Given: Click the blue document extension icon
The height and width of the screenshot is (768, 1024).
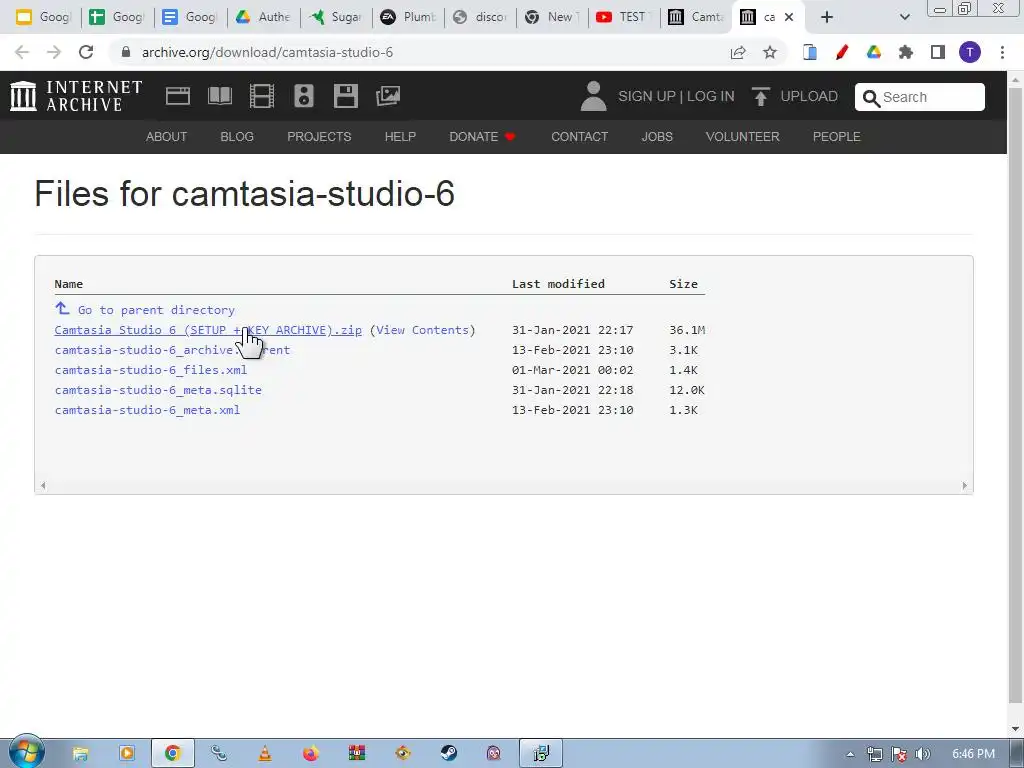Looking at the screenshot, I should click(x=810, y=52).
